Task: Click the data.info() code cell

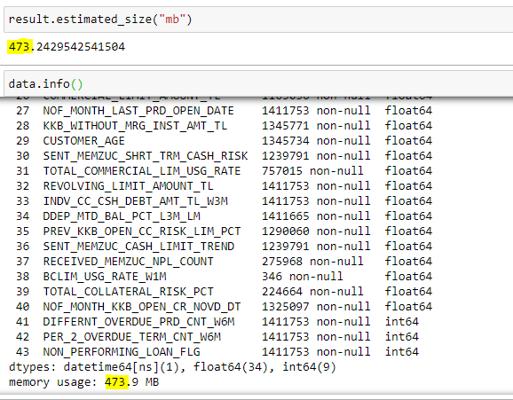Action: point(258,84)
